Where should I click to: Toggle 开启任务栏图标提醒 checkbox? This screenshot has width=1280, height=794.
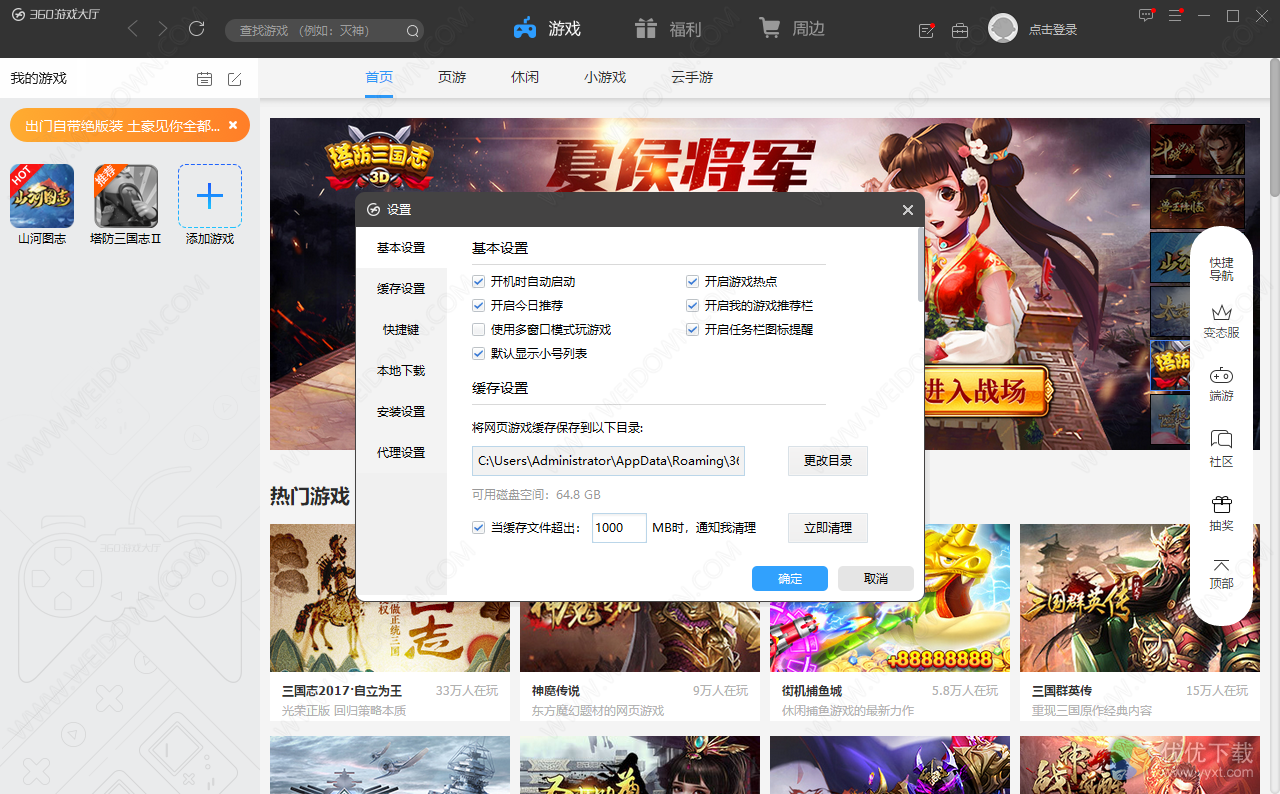pos(693,330)
